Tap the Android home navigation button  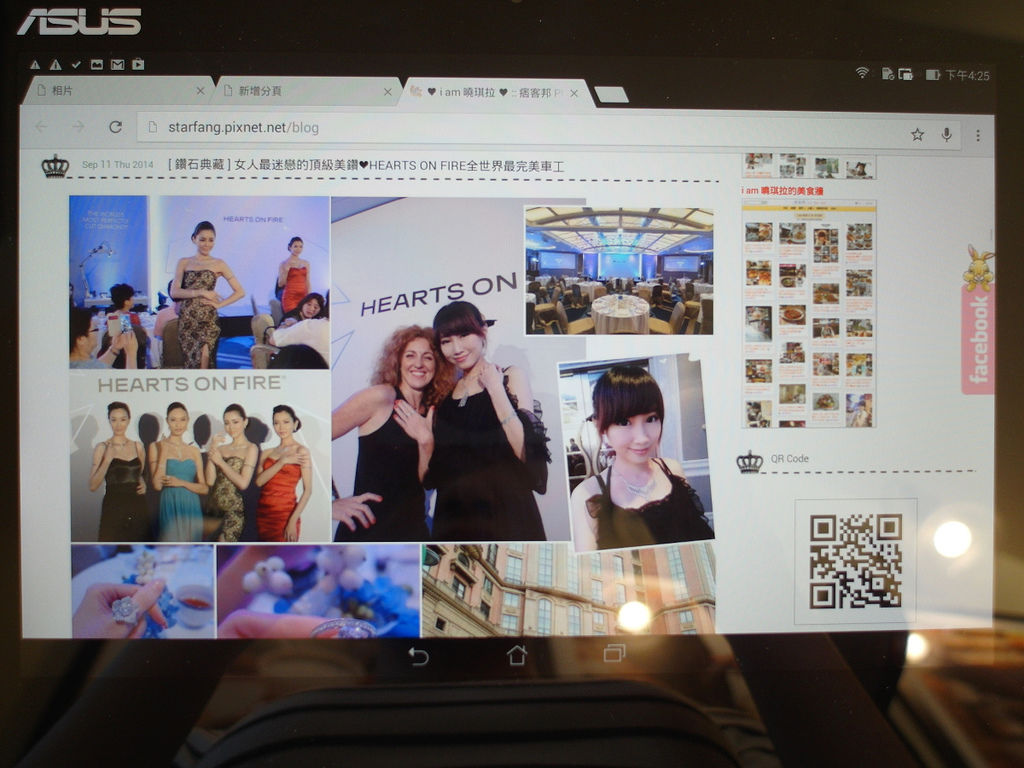[517, 654]
